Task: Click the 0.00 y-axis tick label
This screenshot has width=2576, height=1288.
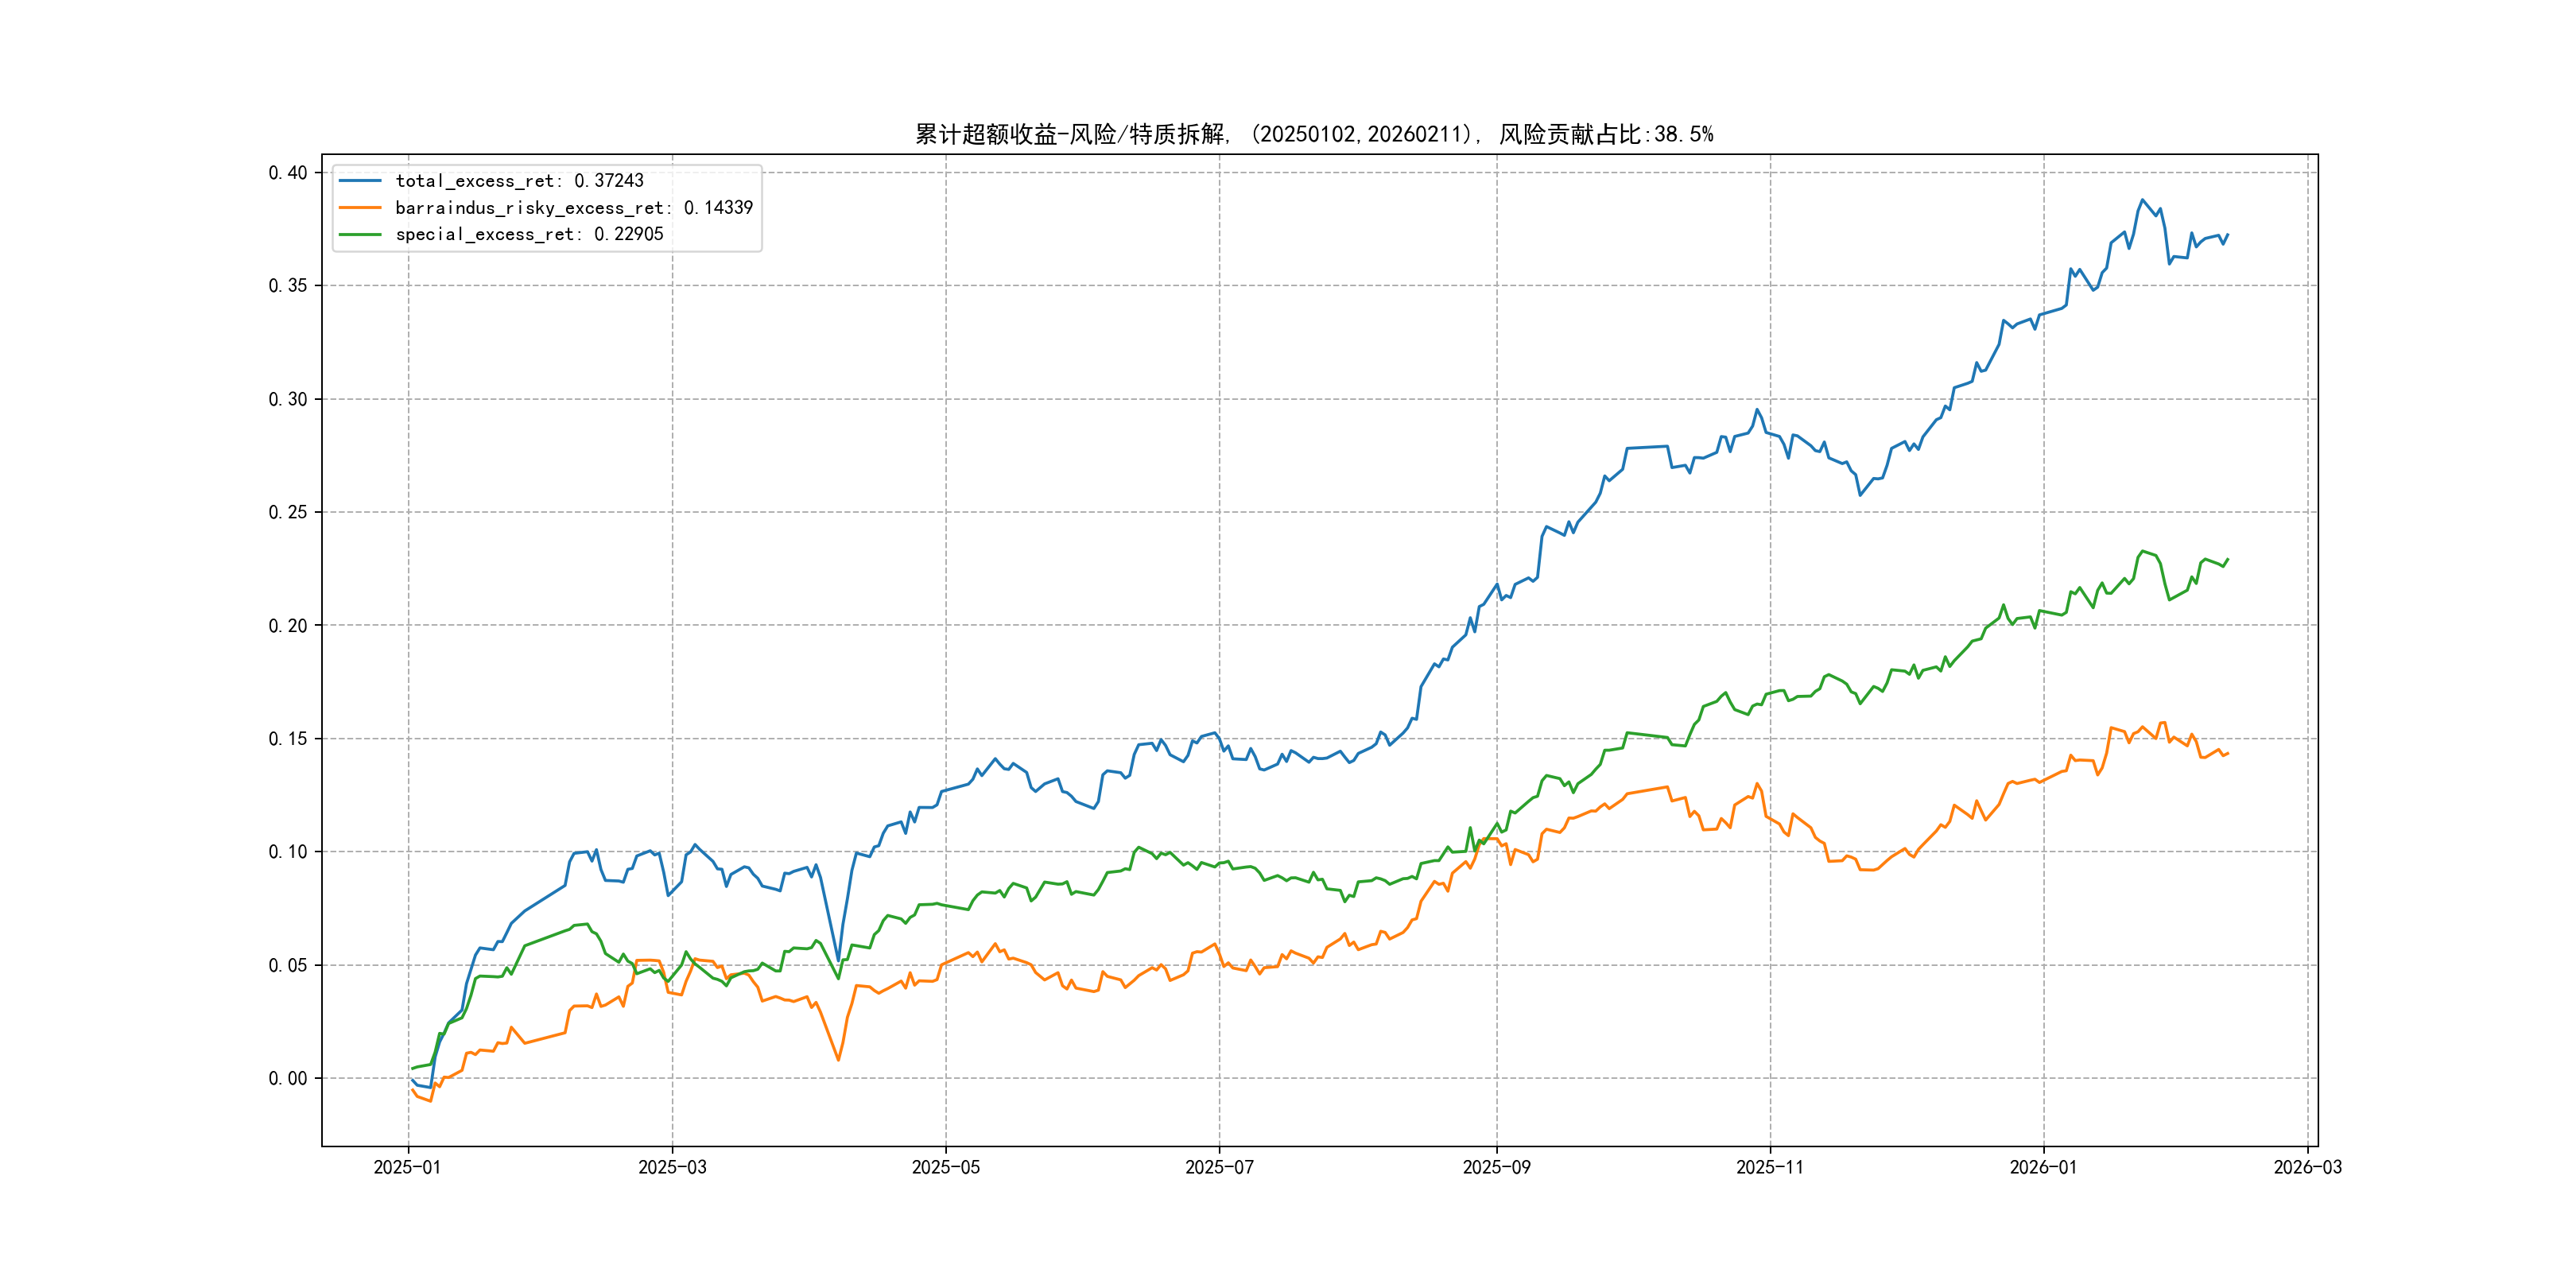Action: click(287, 1078)
